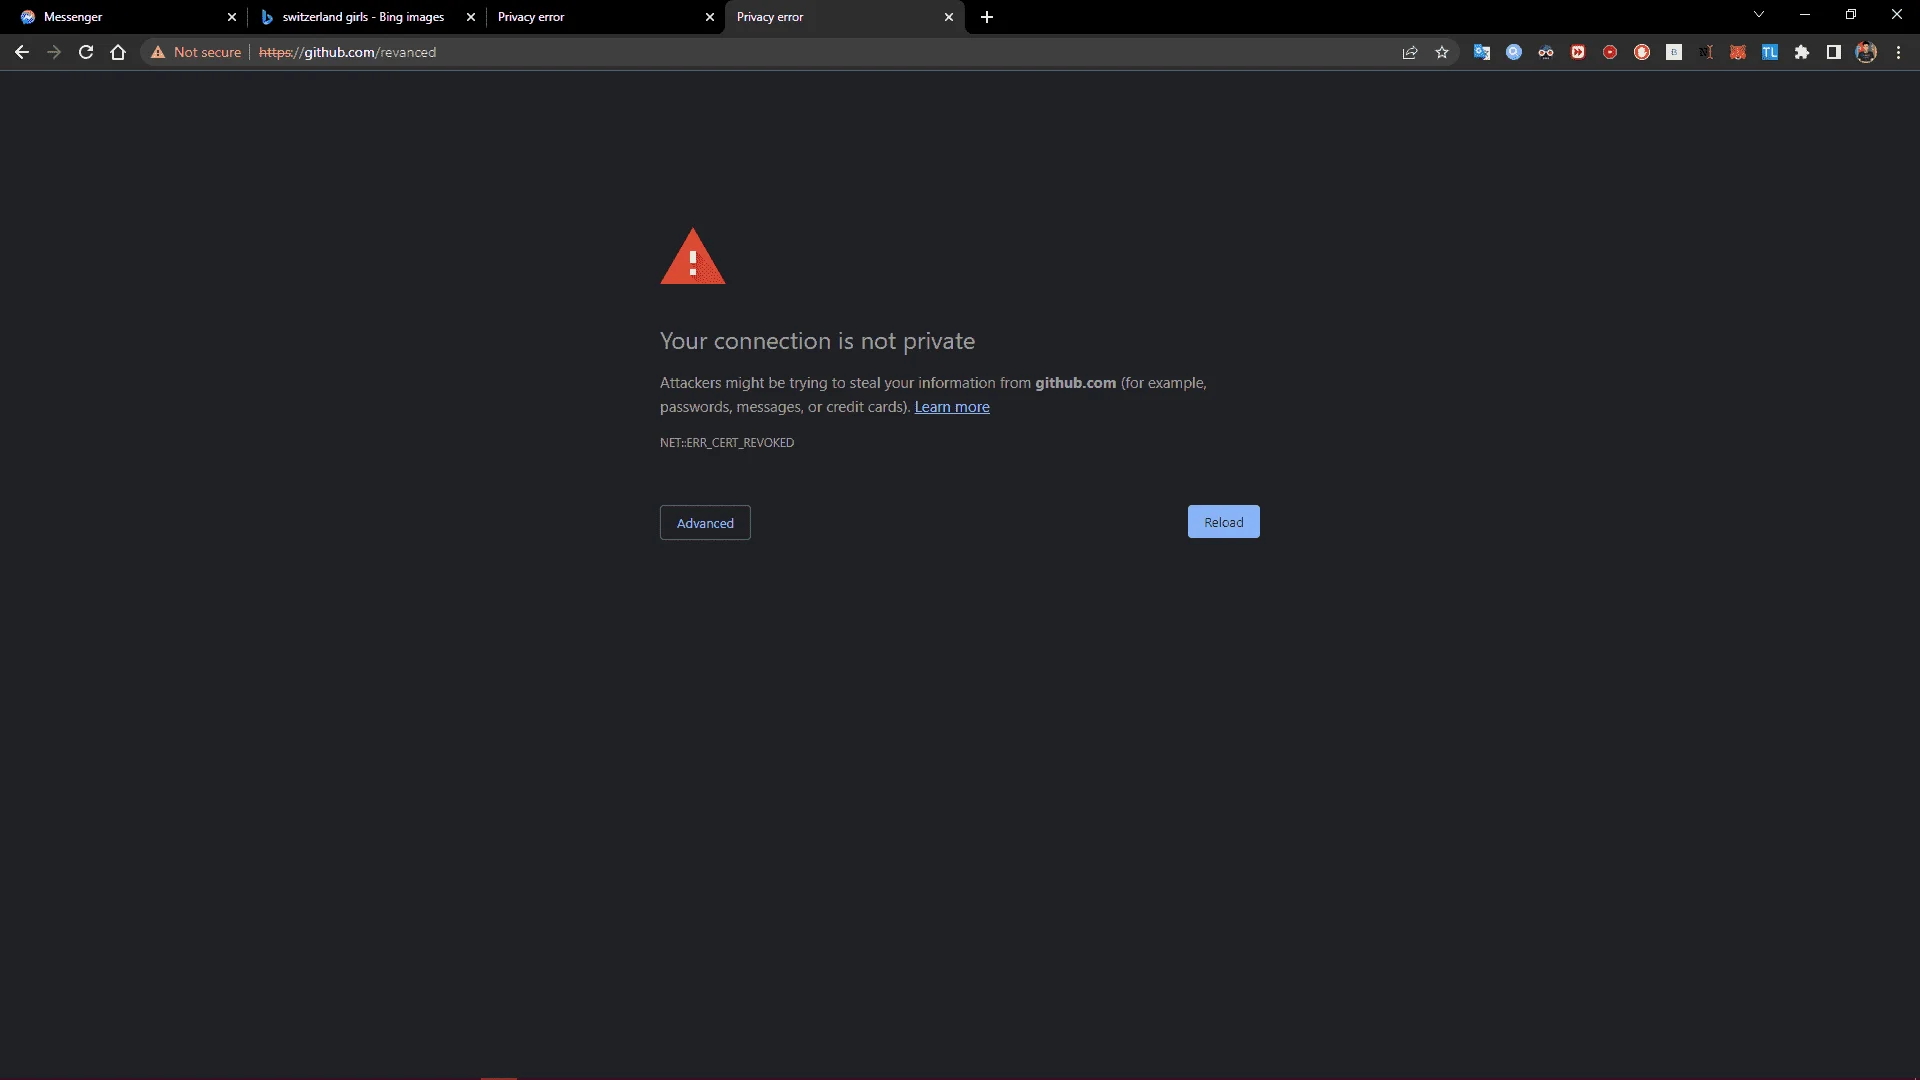The image size is (1920, 1080).
Task: Follow the Learn more link
Action: [952, 407]
